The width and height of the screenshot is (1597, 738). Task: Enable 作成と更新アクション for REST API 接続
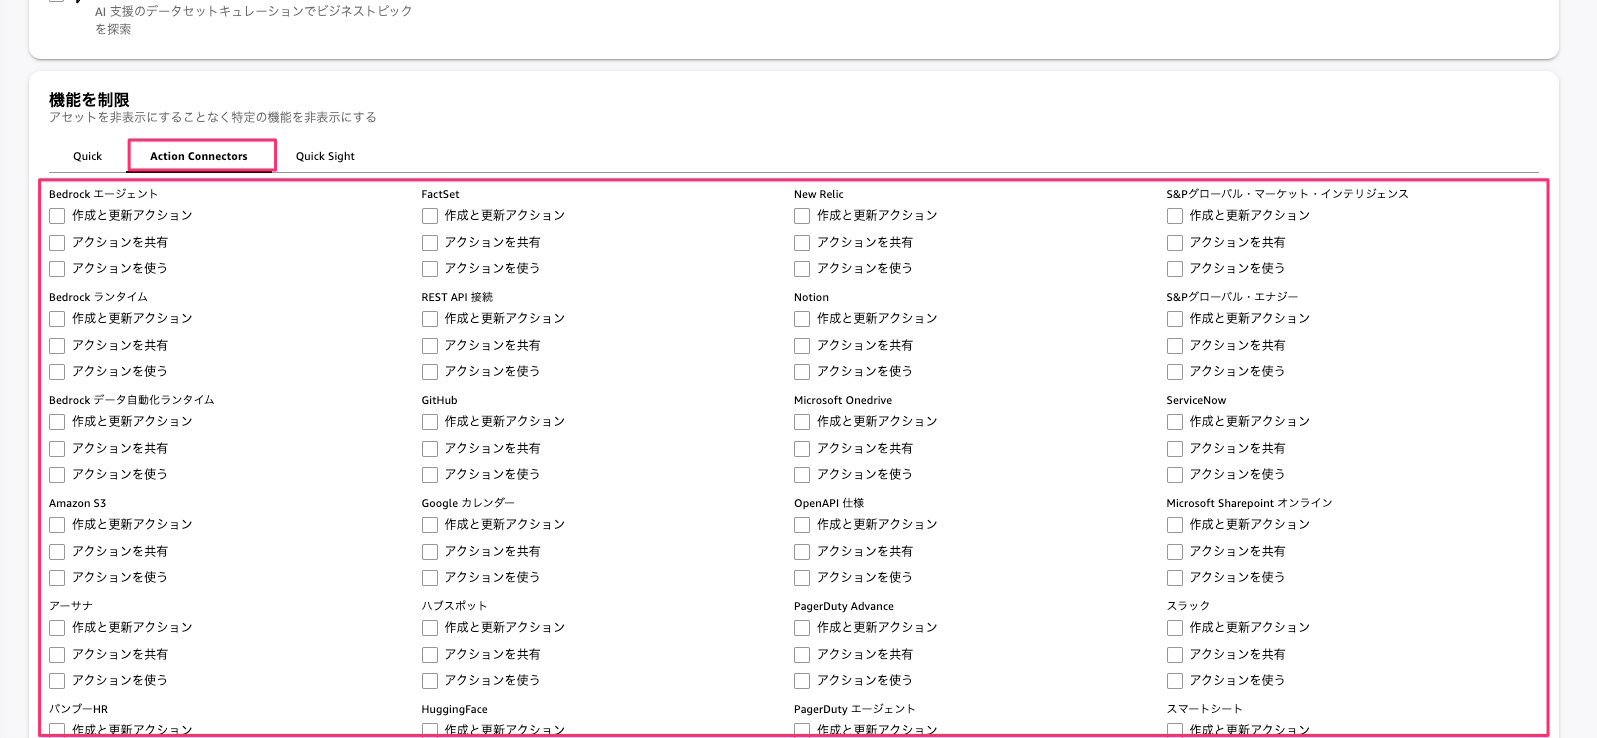coord(430,319)
